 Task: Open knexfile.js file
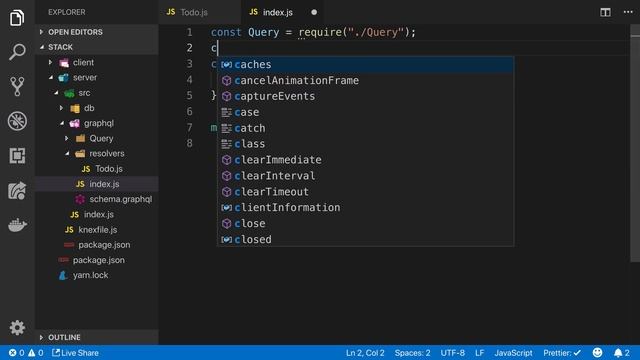[97, 230]
